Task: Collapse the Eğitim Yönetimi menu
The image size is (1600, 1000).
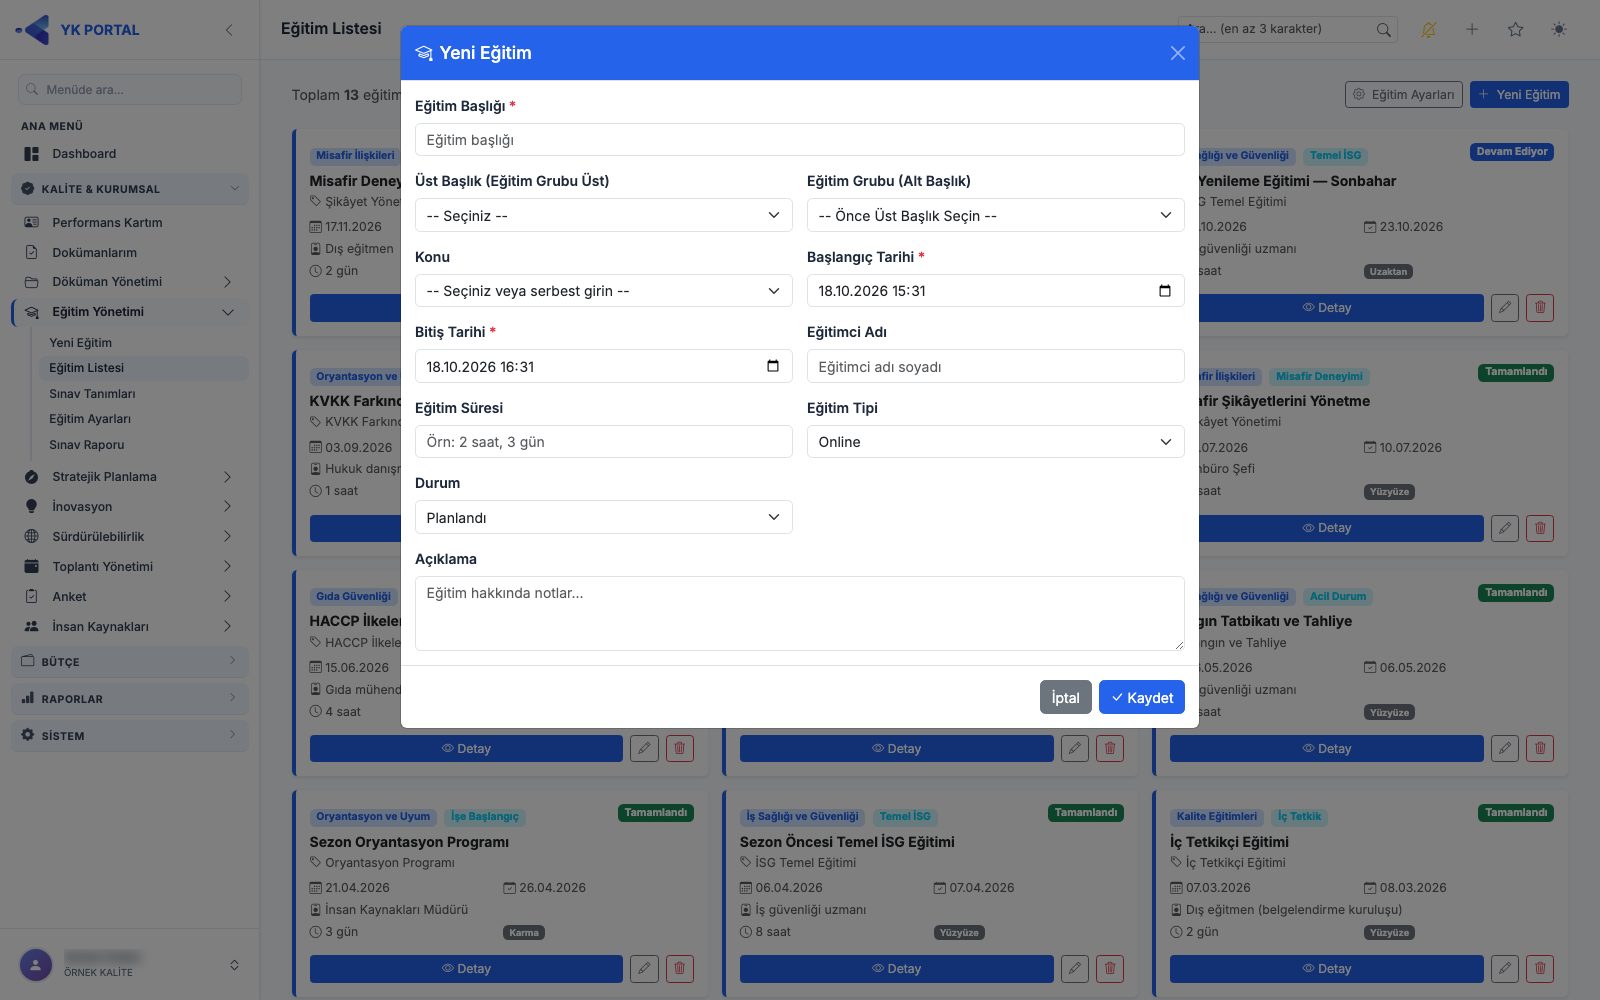Action: click(130, 312)
